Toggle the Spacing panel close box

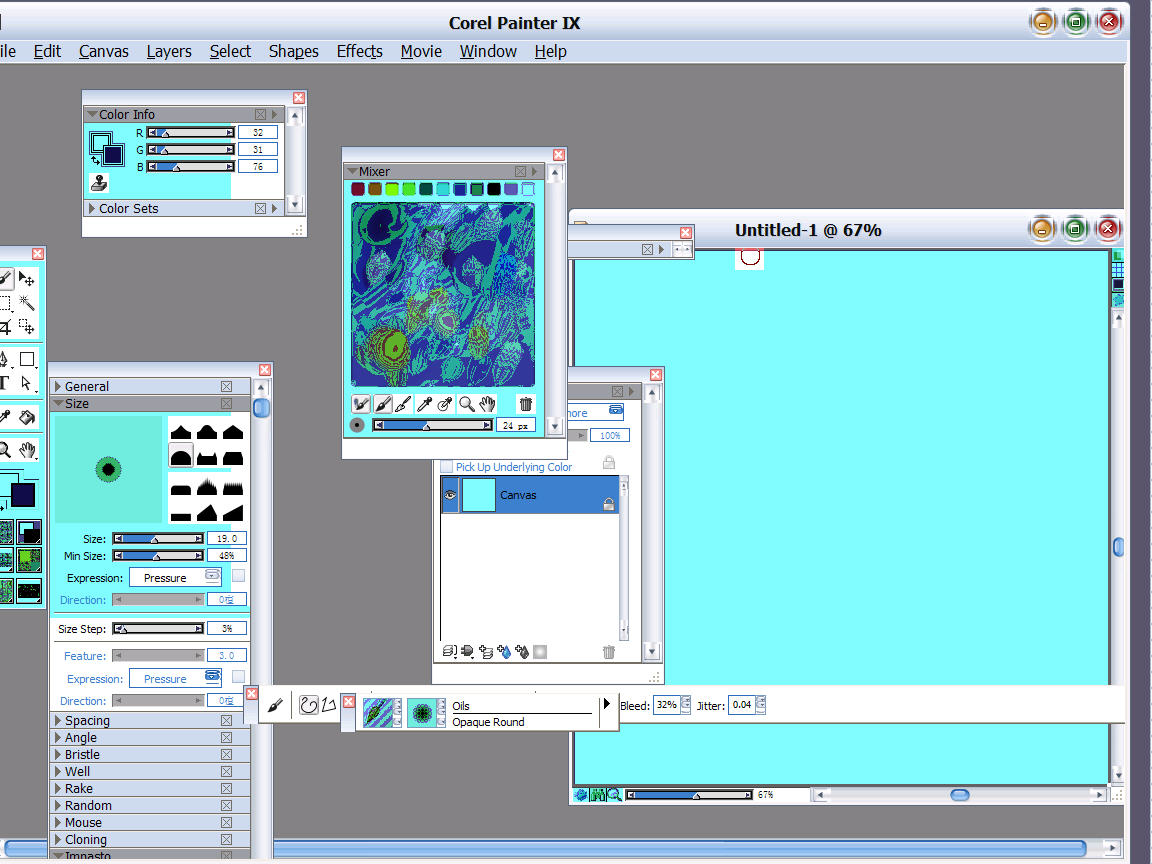click(x=226, y=721)
